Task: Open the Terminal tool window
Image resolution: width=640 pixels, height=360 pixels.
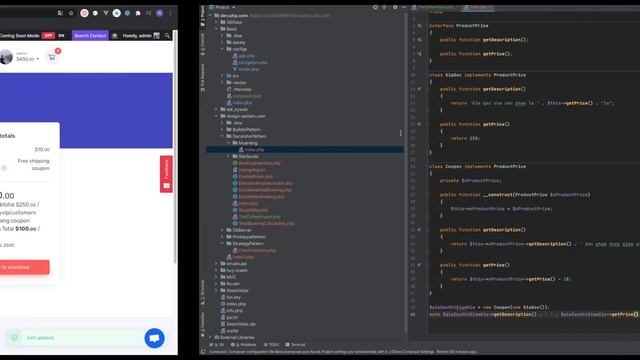Action: 296,344
